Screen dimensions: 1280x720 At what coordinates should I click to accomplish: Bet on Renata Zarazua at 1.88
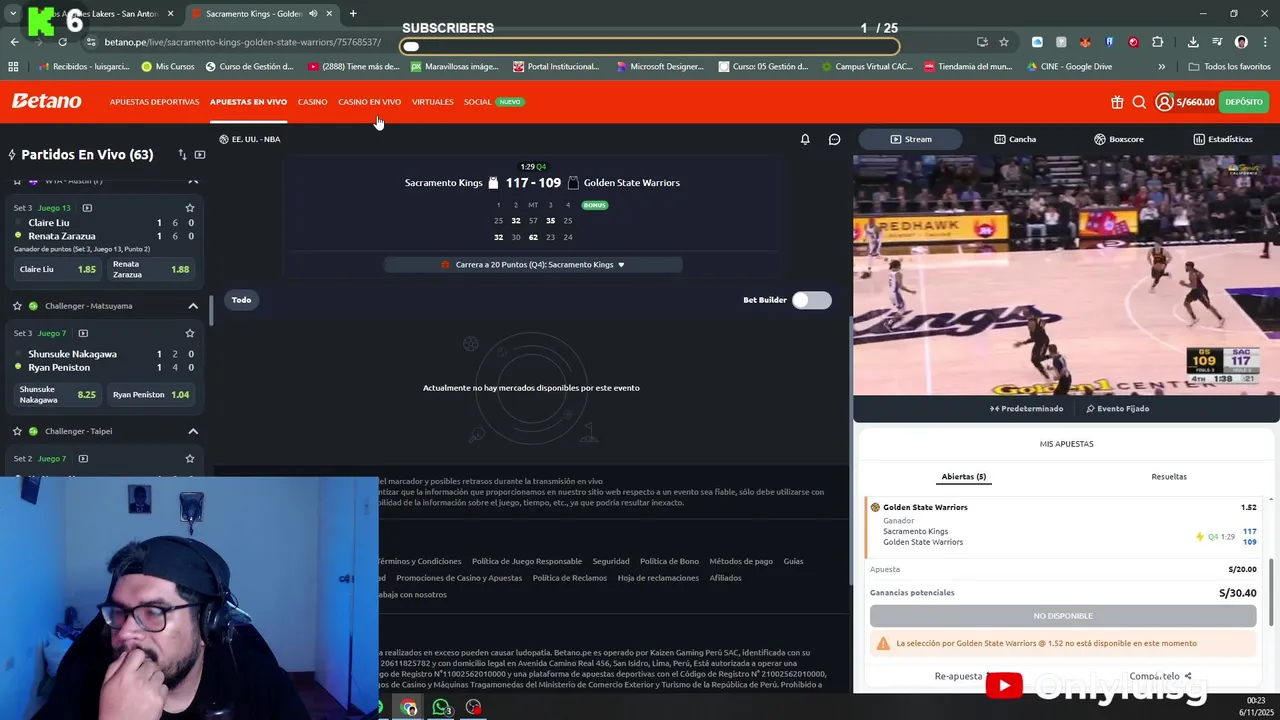(151, 269)
